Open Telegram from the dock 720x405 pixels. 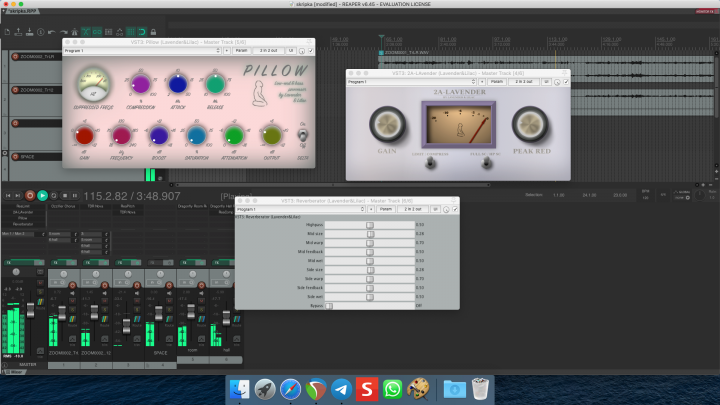point(341,389)
